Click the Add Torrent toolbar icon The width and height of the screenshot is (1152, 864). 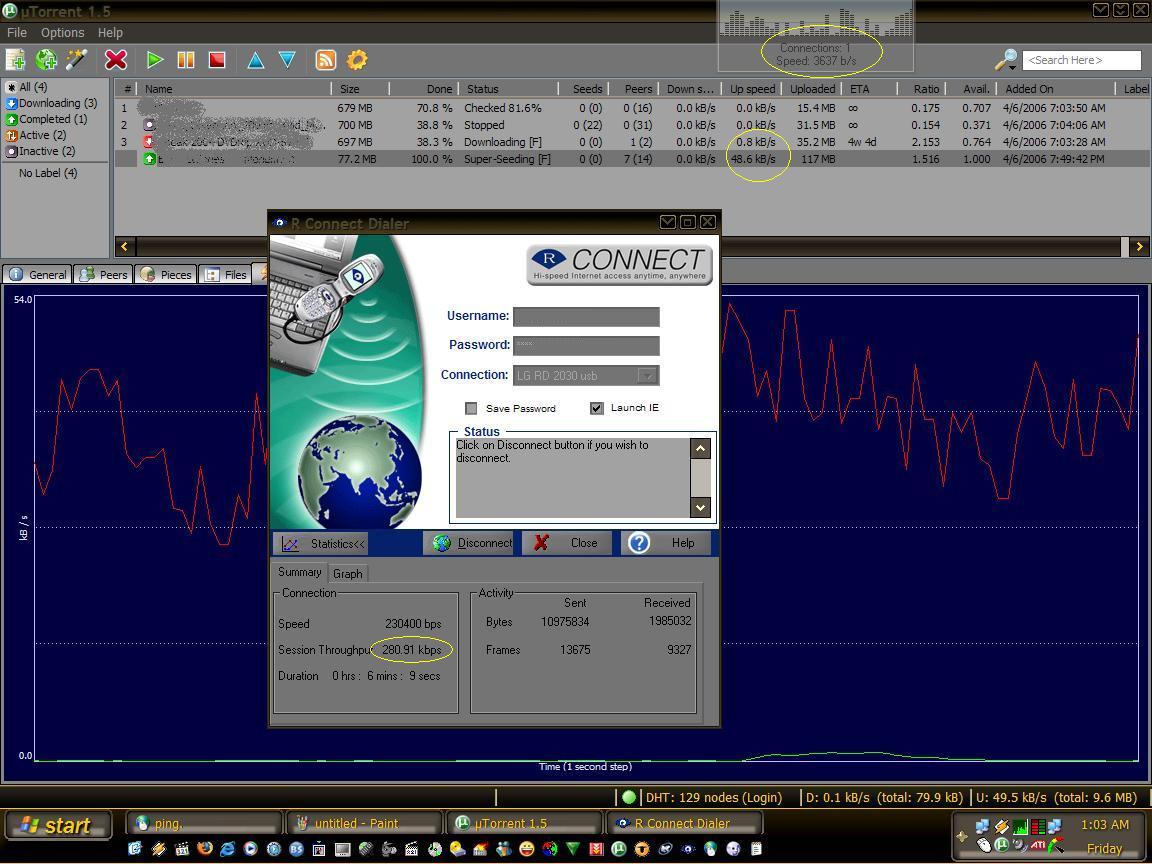tap(15, 60)
